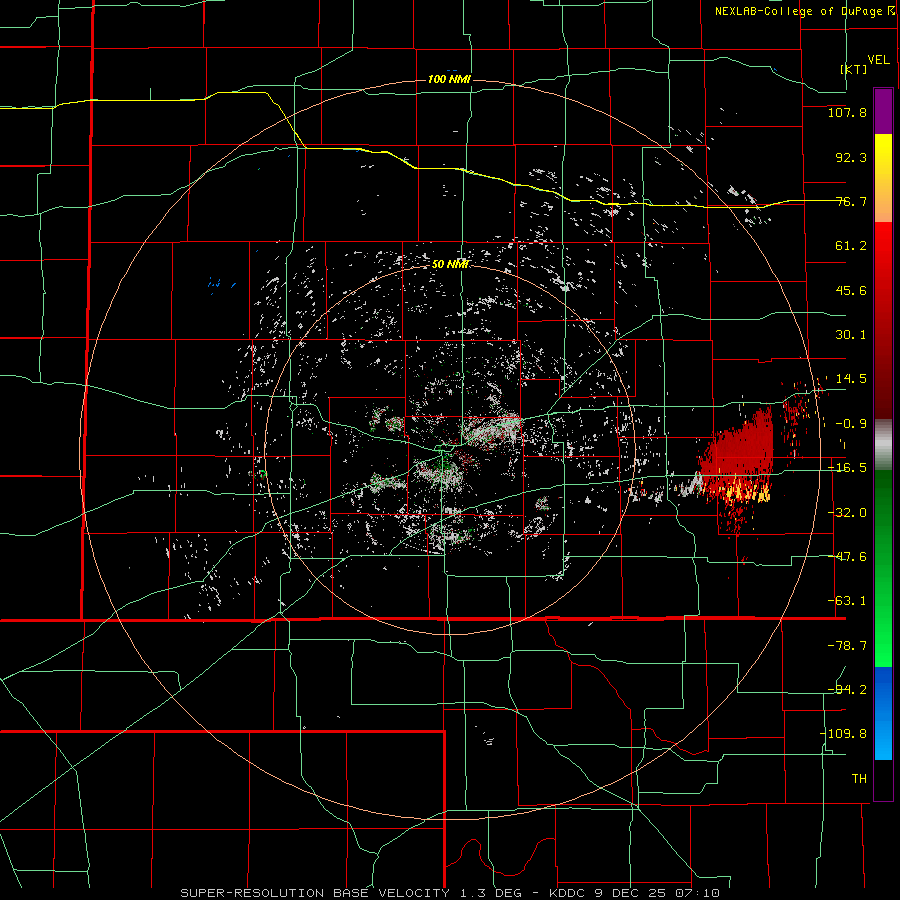Pick the 14.5 velocity scale value
Viewport: 900px width, 900px height.
click(x=851, y=379)
